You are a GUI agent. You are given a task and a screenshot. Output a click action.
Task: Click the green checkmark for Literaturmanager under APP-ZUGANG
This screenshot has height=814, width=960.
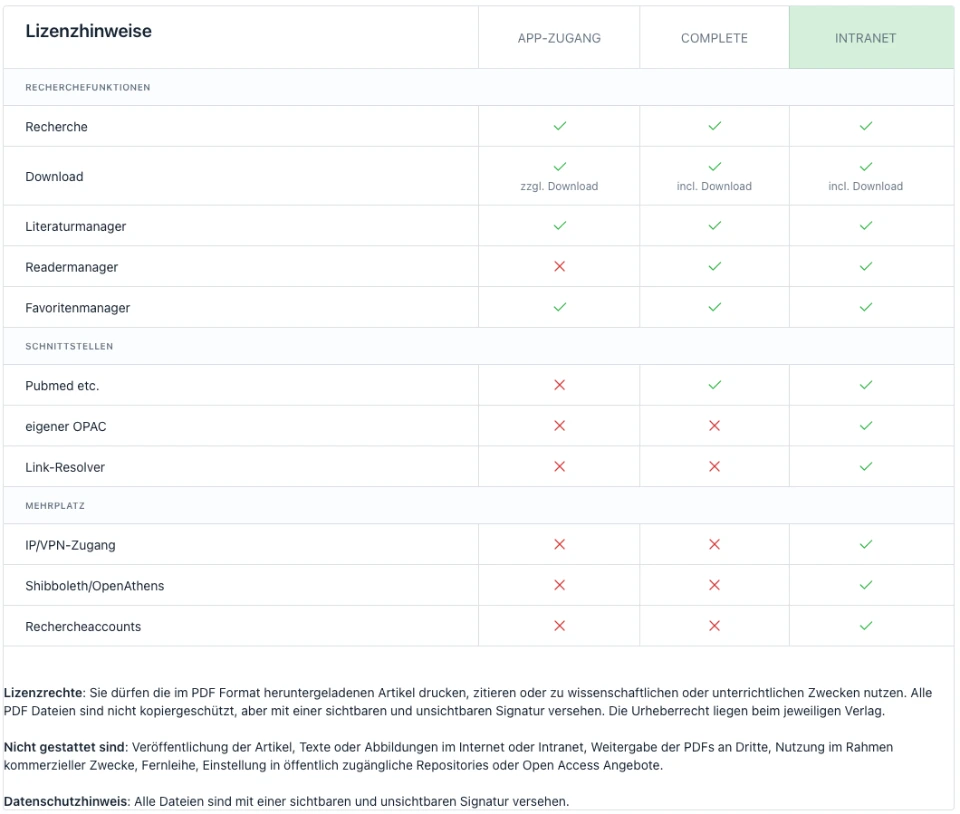coord(559,227)
